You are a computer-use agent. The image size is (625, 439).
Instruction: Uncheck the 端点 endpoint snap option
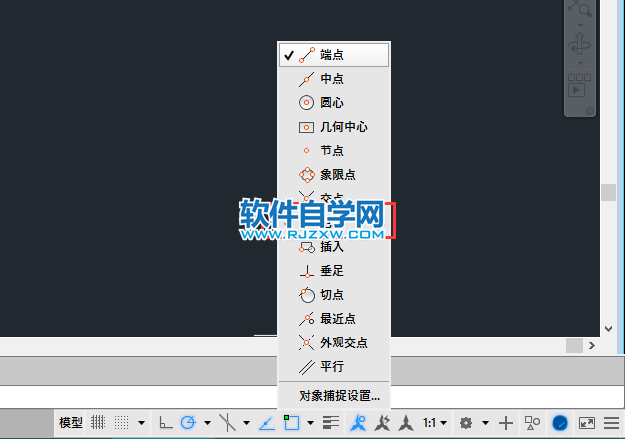[334, 55]
